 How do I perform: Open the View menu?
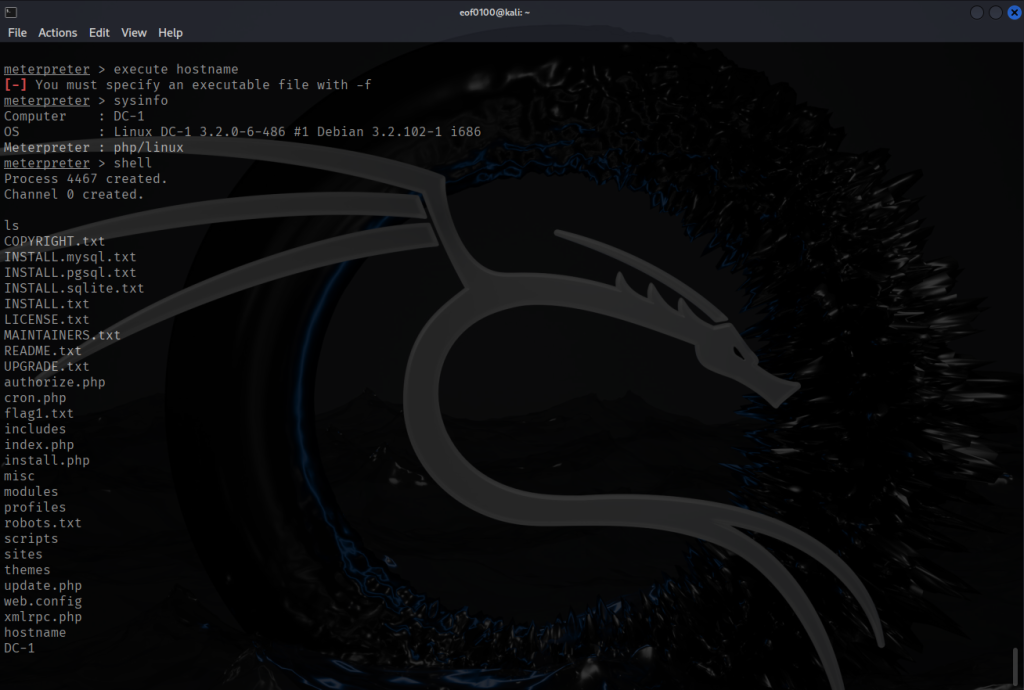[134, 33]
